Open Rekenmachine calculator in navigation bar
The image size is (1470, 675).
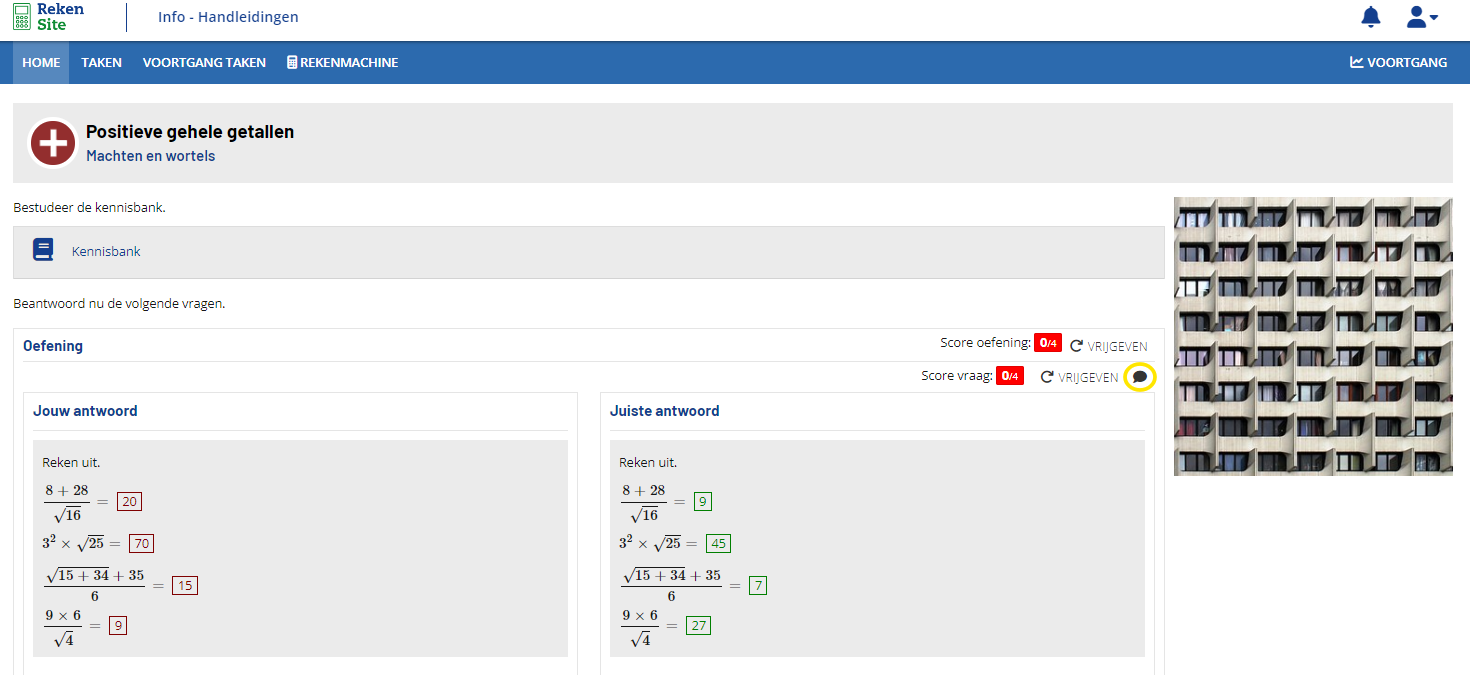pos(342,62)
